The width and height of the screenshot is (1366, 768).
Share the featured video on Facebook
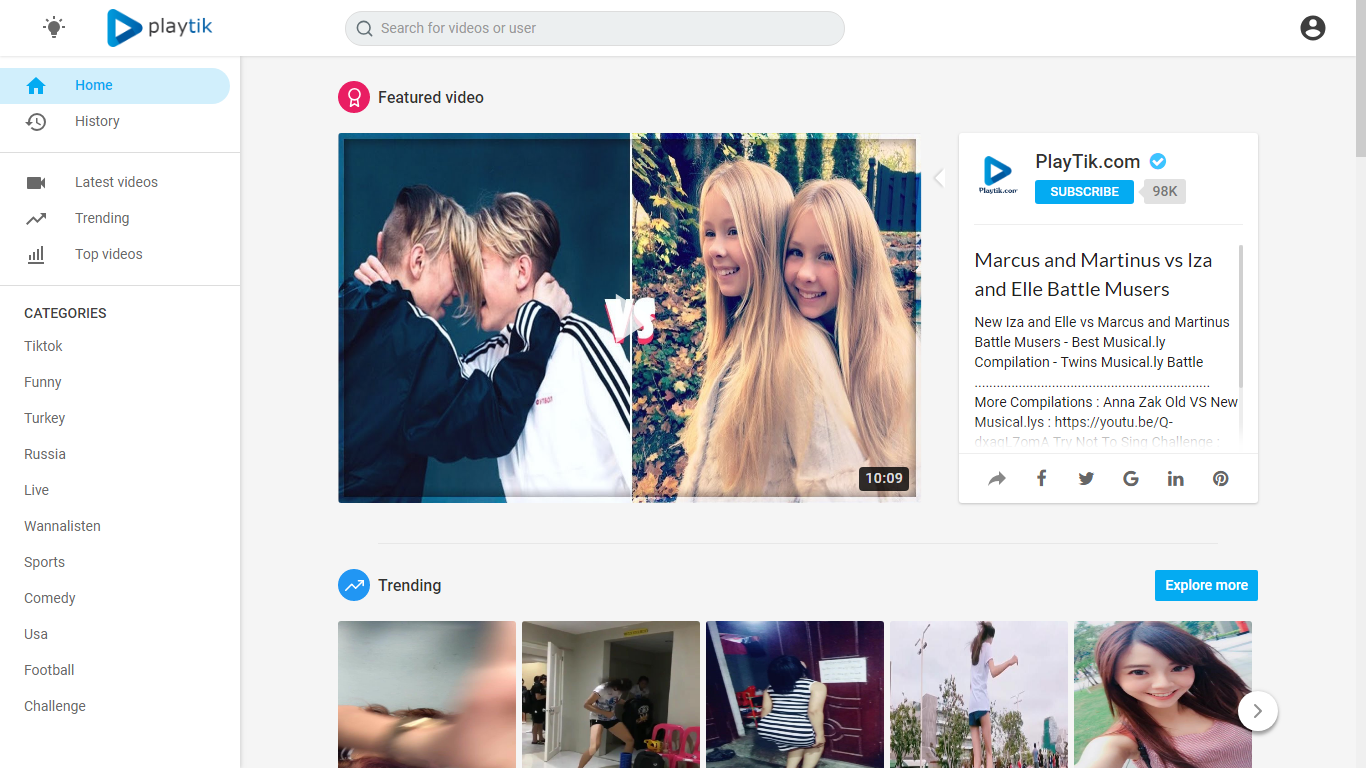(x=1041, y=478)
